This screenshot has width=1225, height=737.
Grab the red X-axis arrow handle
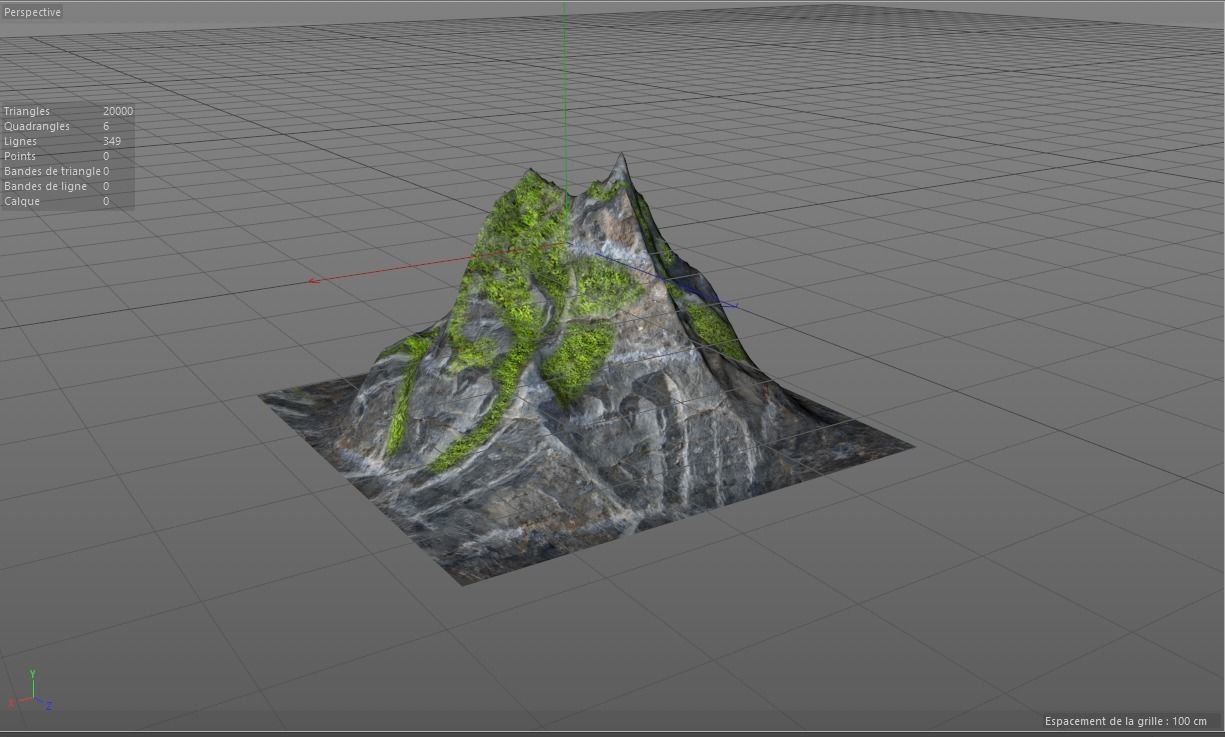(313, 281)
